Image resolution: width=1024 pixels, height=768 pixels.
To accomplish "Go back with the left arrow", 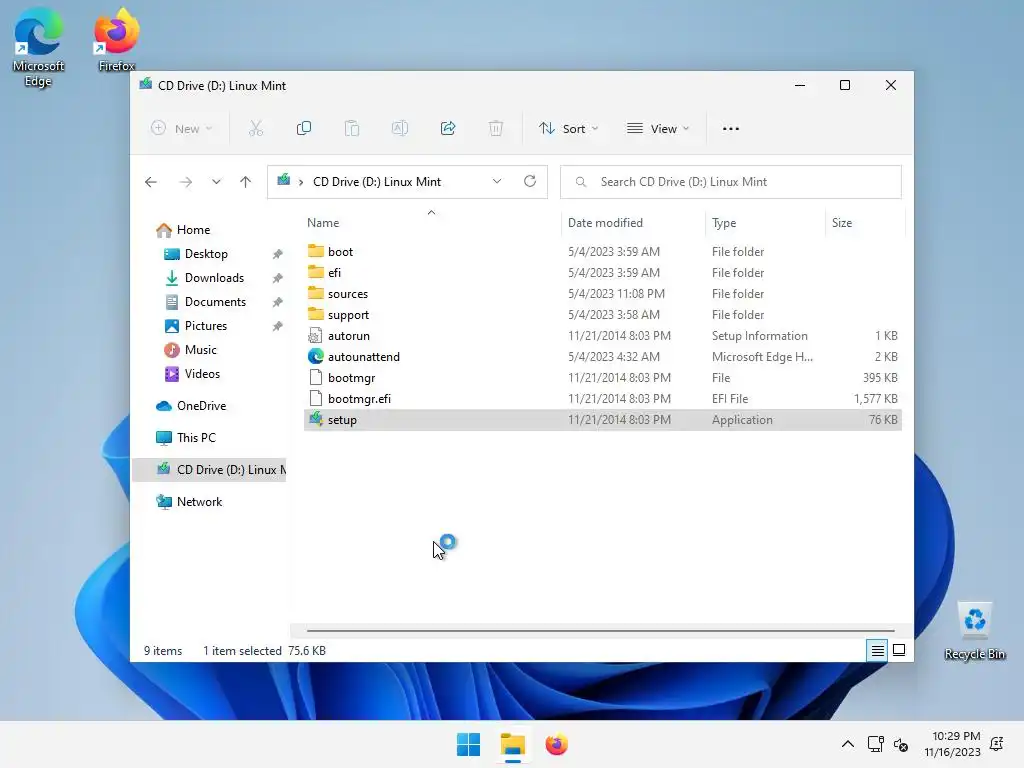I will coord(151,182).
